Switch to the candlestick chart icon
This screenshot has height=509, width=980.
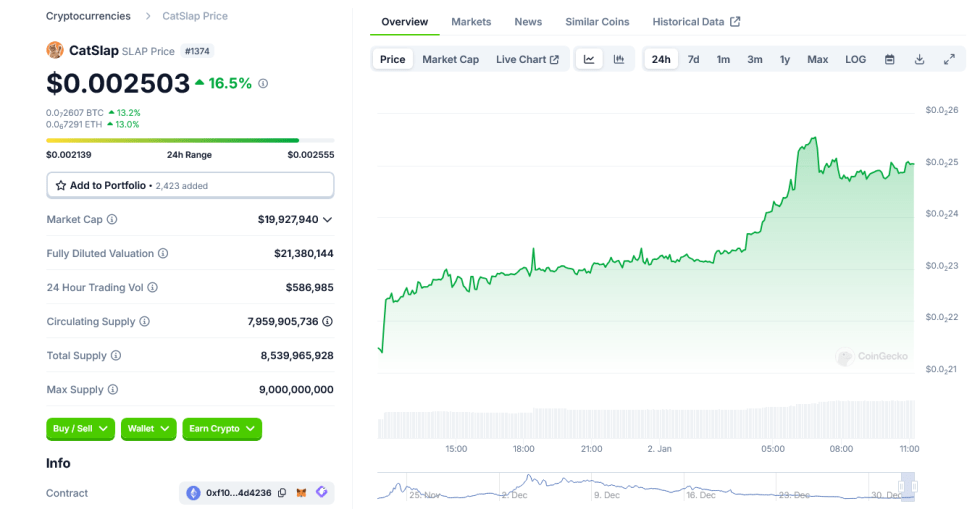[619, 60]
